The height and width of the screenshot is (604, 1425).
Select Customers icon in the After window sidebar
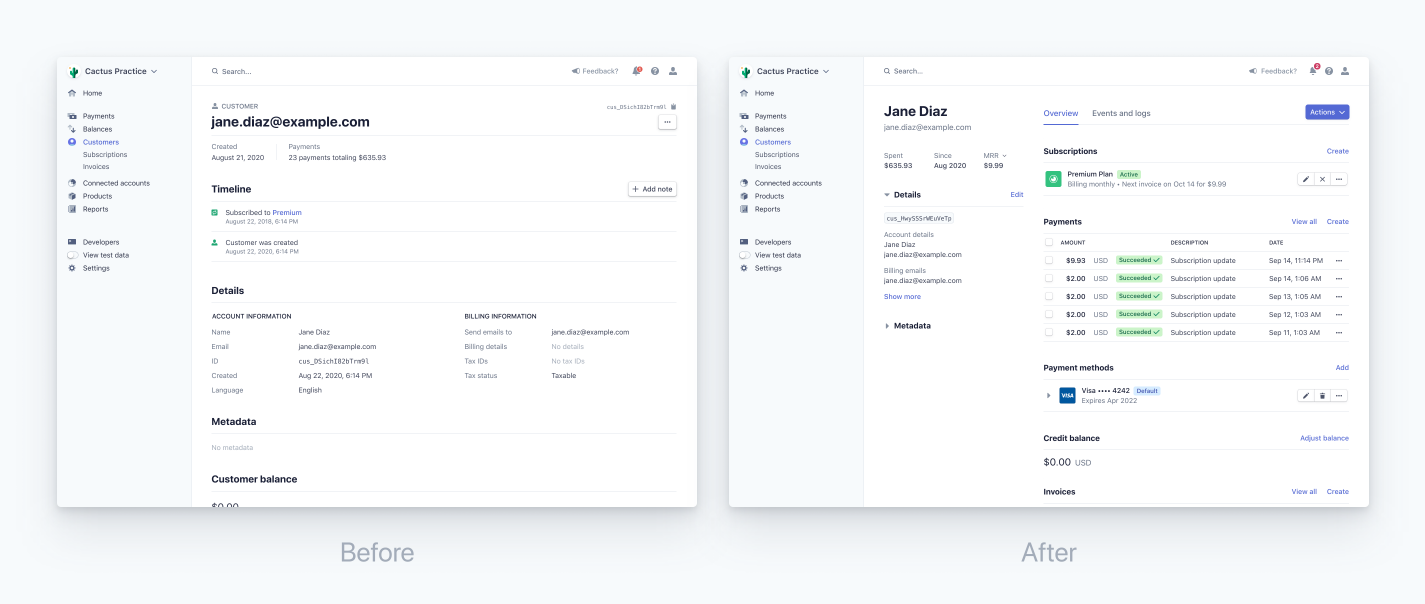744,142
